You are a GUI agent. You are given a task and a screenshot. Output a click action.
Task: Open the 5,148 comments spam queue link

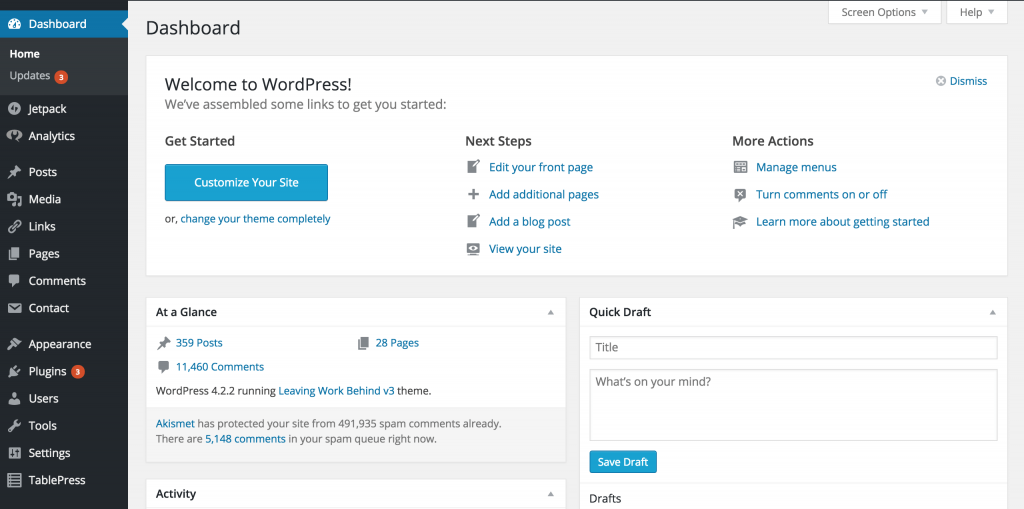(246, 439)
